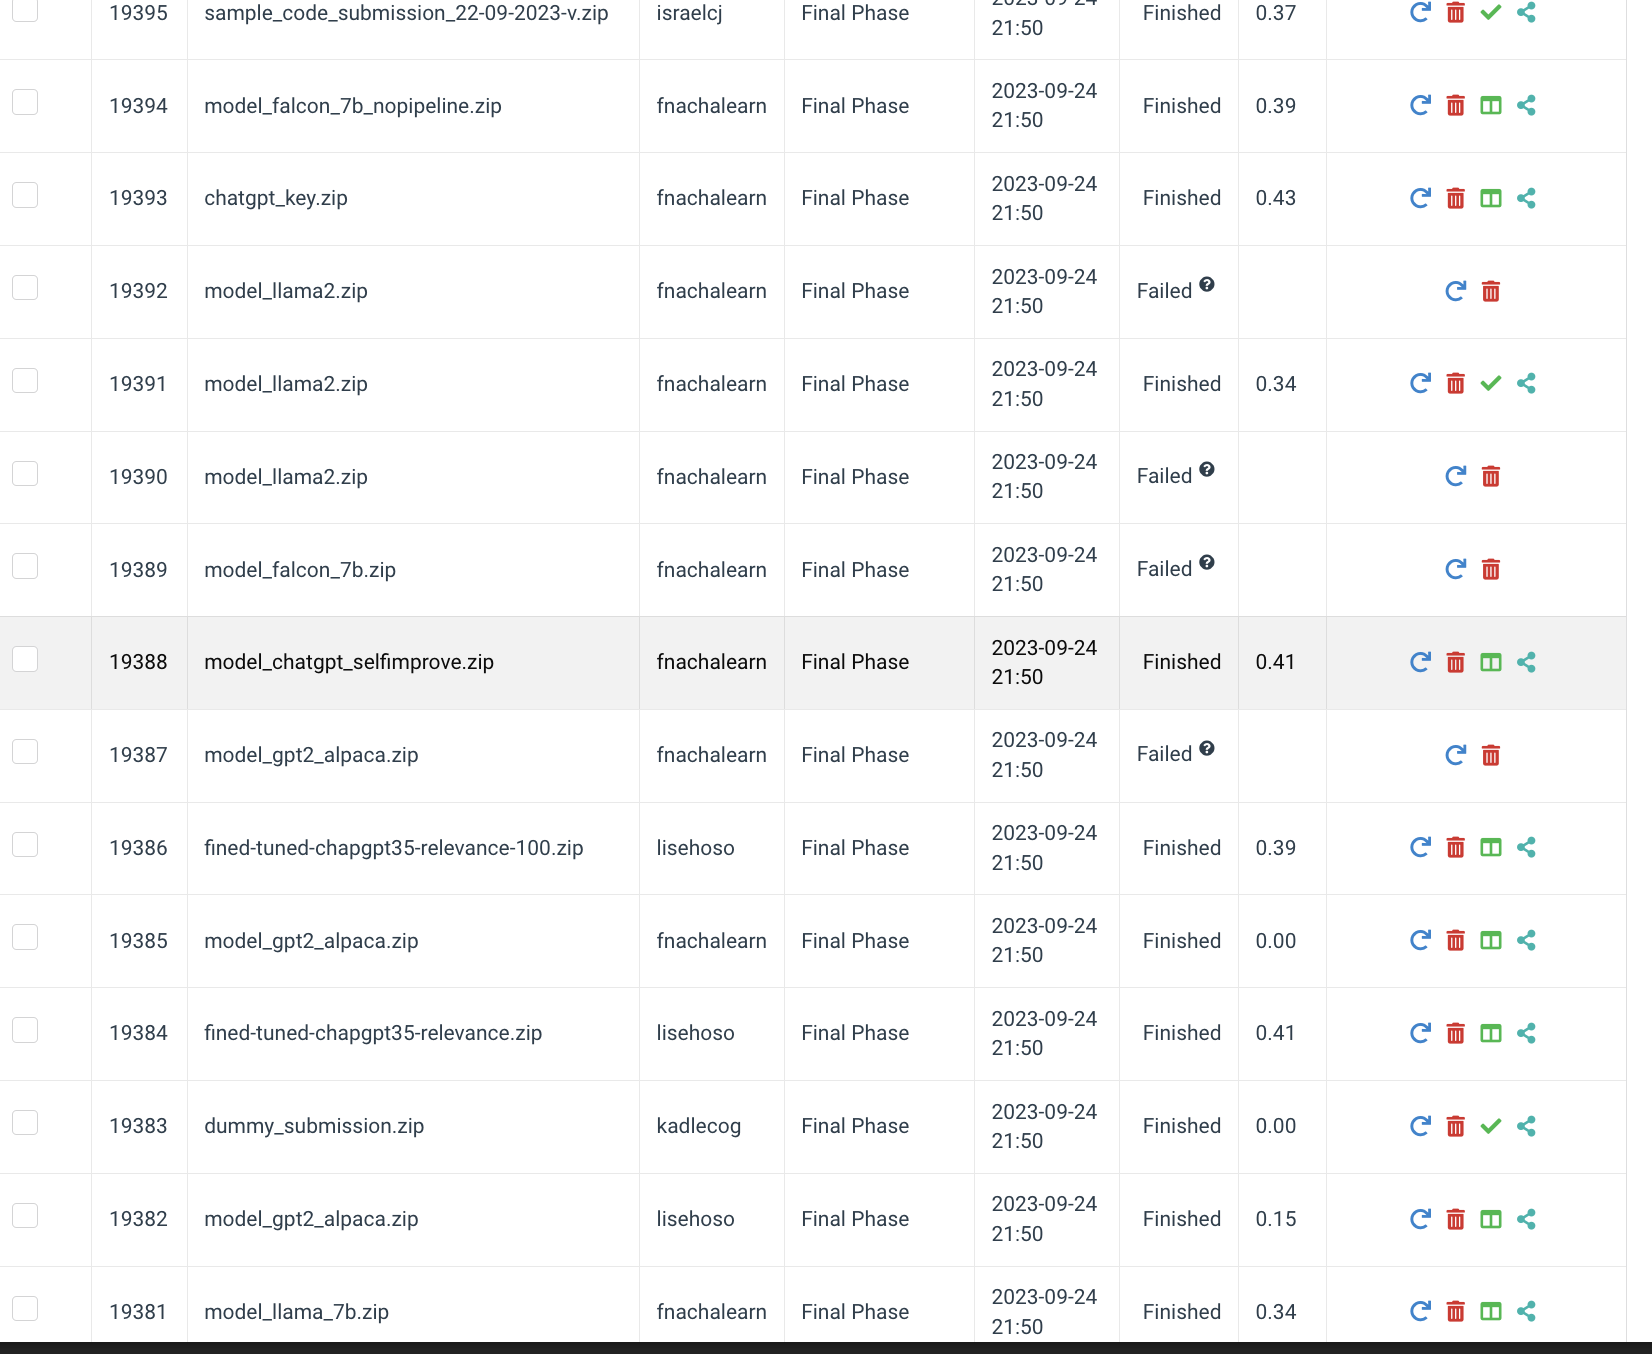Open the Failed help tooltip for submission 19390
Image resolution: width=1652 pixels, height=1354 pixels.
pyautogui.click(x=1207, y=469)
